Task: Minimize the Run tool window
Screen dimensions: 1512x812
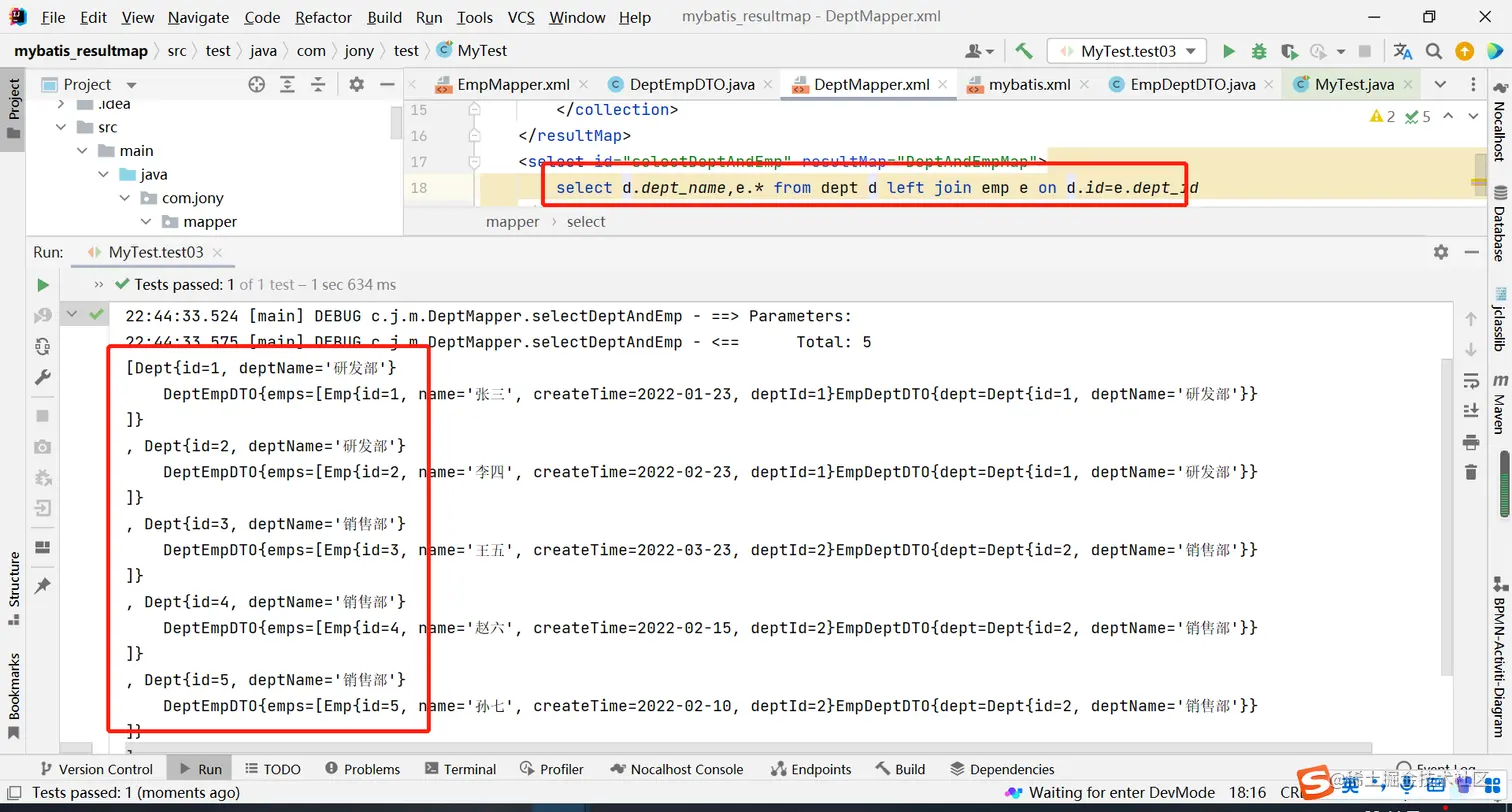Action: tap(1472, 252)
